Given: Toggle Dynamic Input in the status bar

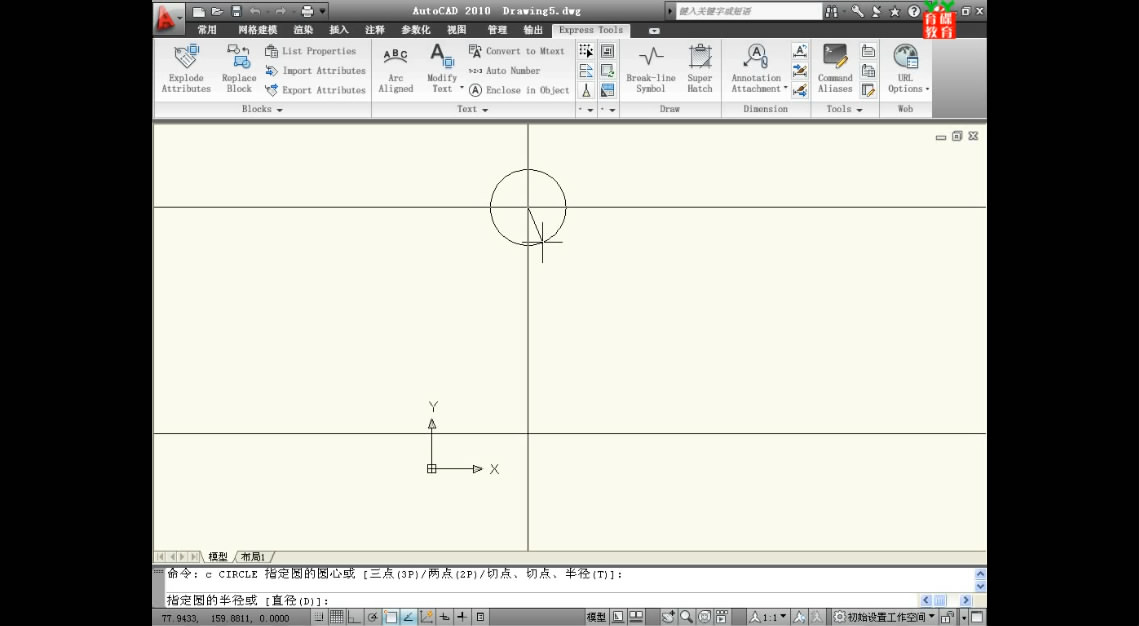Looking at the screenshot, I should point(445,617).
